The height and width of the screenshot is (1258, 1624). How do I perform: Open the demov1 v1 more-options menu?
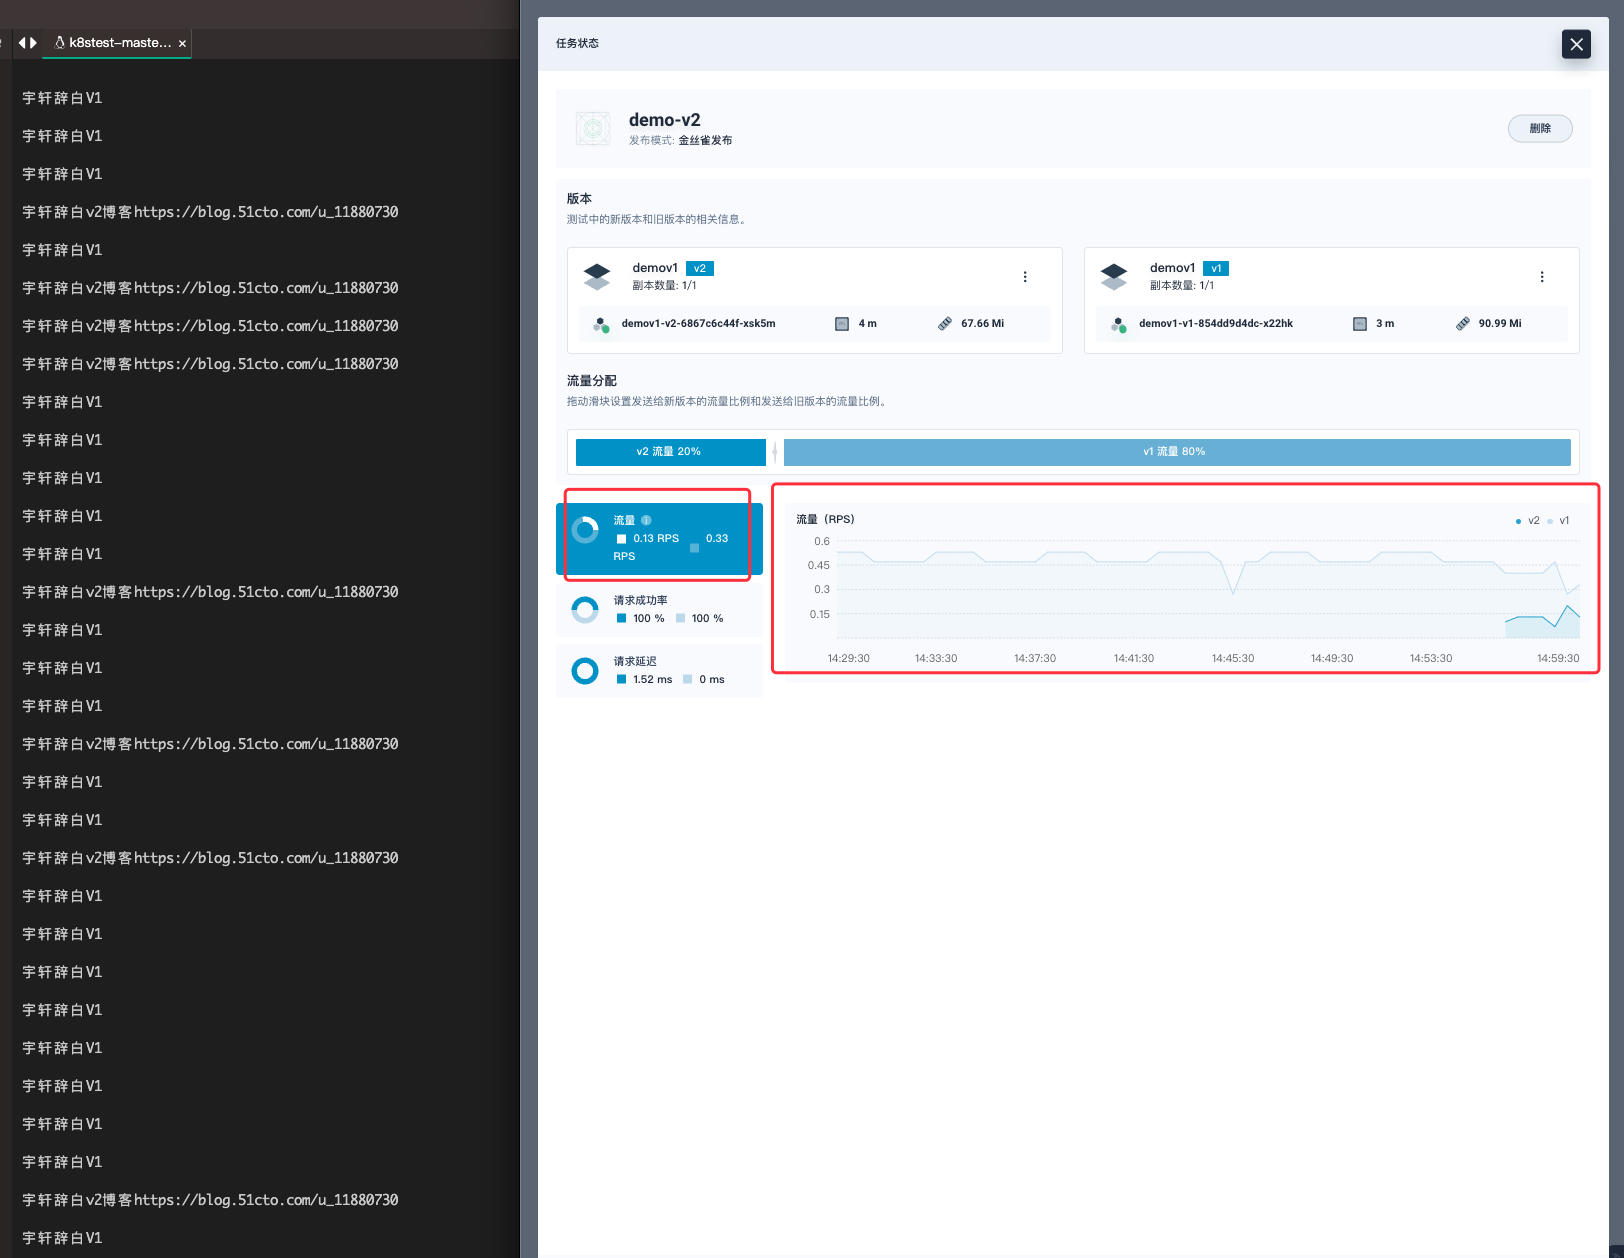(1542, 277)
